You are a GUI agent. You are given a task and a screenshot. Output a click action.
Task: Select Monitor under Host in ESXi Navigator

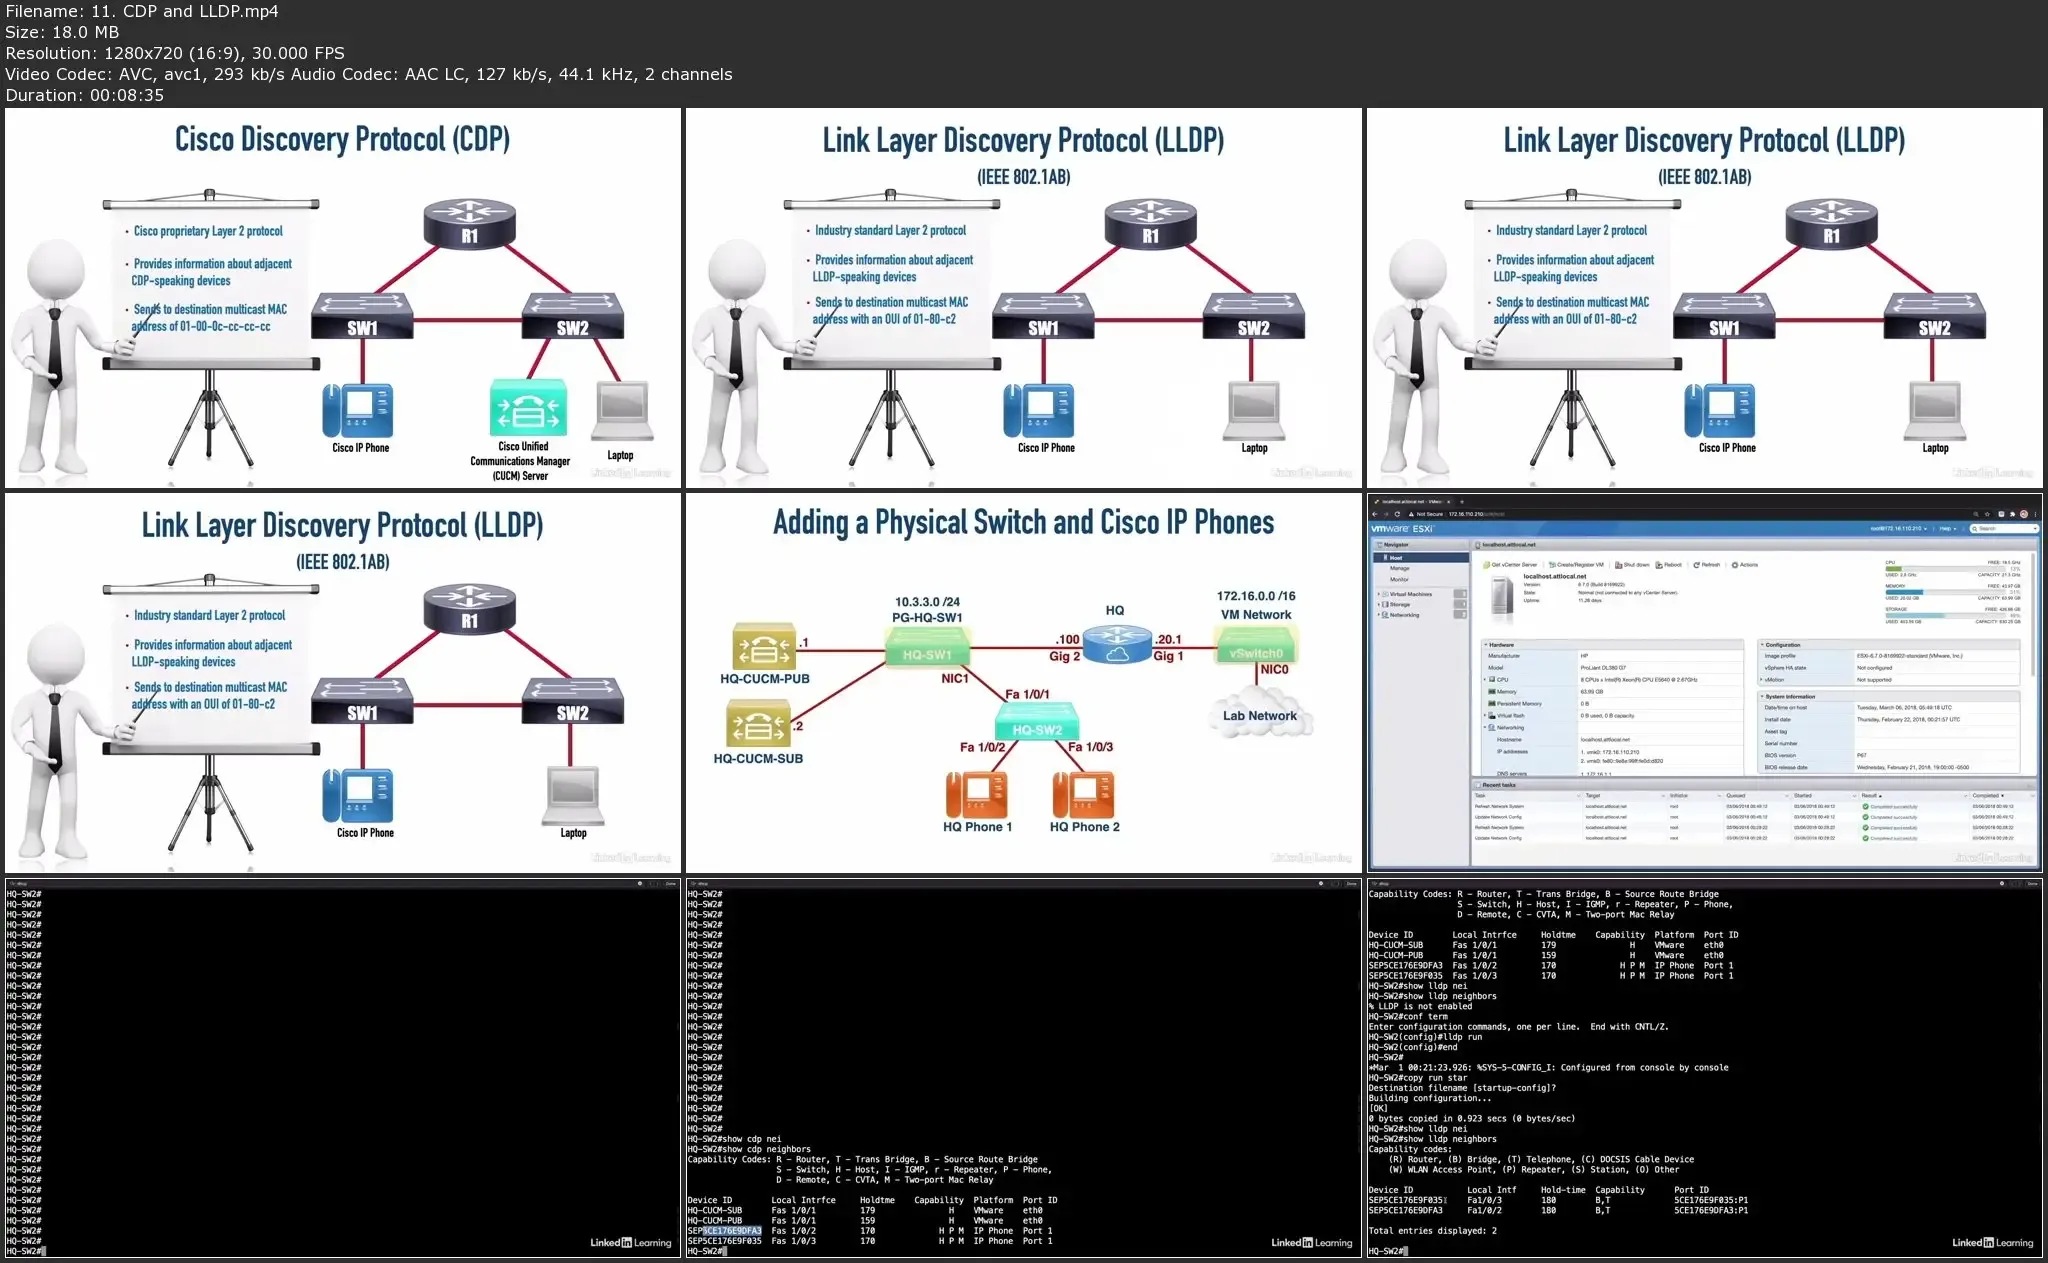tap(1399, 579)
